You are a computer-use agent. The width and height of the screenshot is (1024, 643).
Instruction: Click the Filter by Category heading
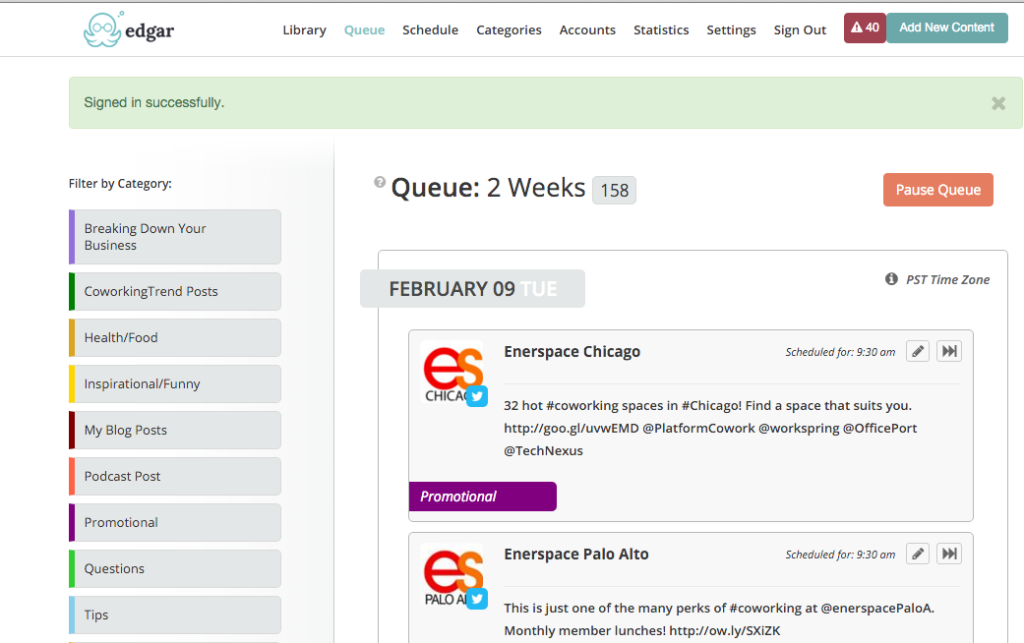(x=120, y=183)
